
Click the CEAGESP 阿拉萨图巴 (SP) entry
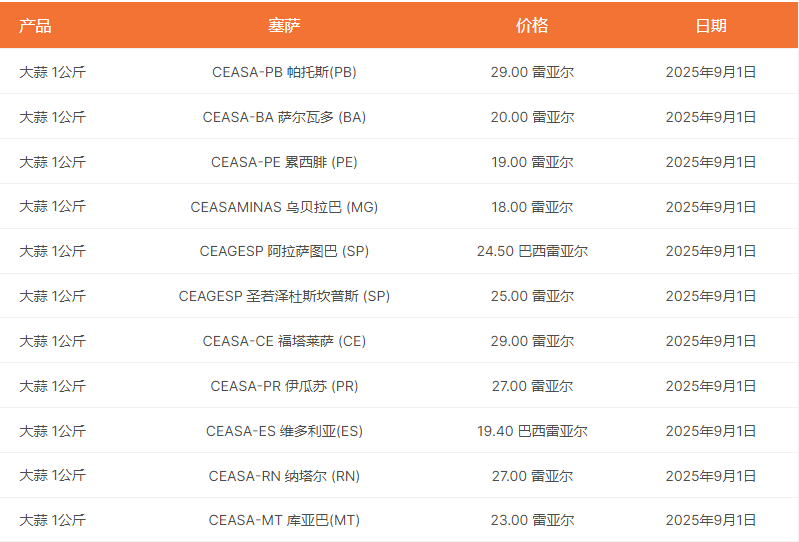click(284, 251)
